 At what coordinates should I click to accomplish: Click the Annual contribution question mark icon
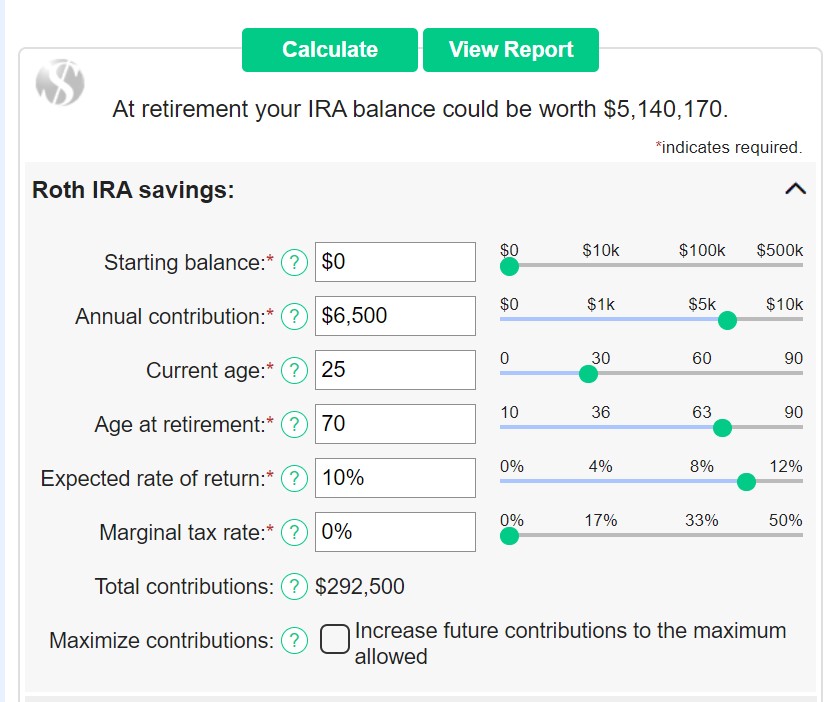[x=293, y=316]
